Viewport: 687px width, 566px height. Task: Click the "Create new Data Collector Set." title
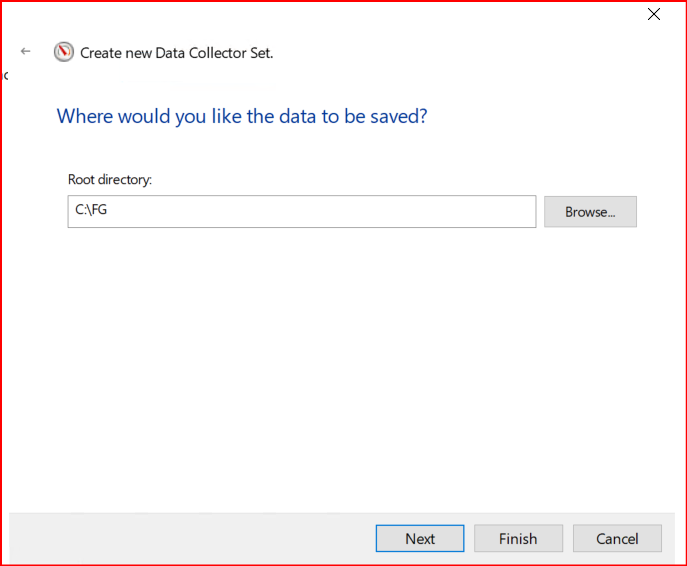[176, 53]
